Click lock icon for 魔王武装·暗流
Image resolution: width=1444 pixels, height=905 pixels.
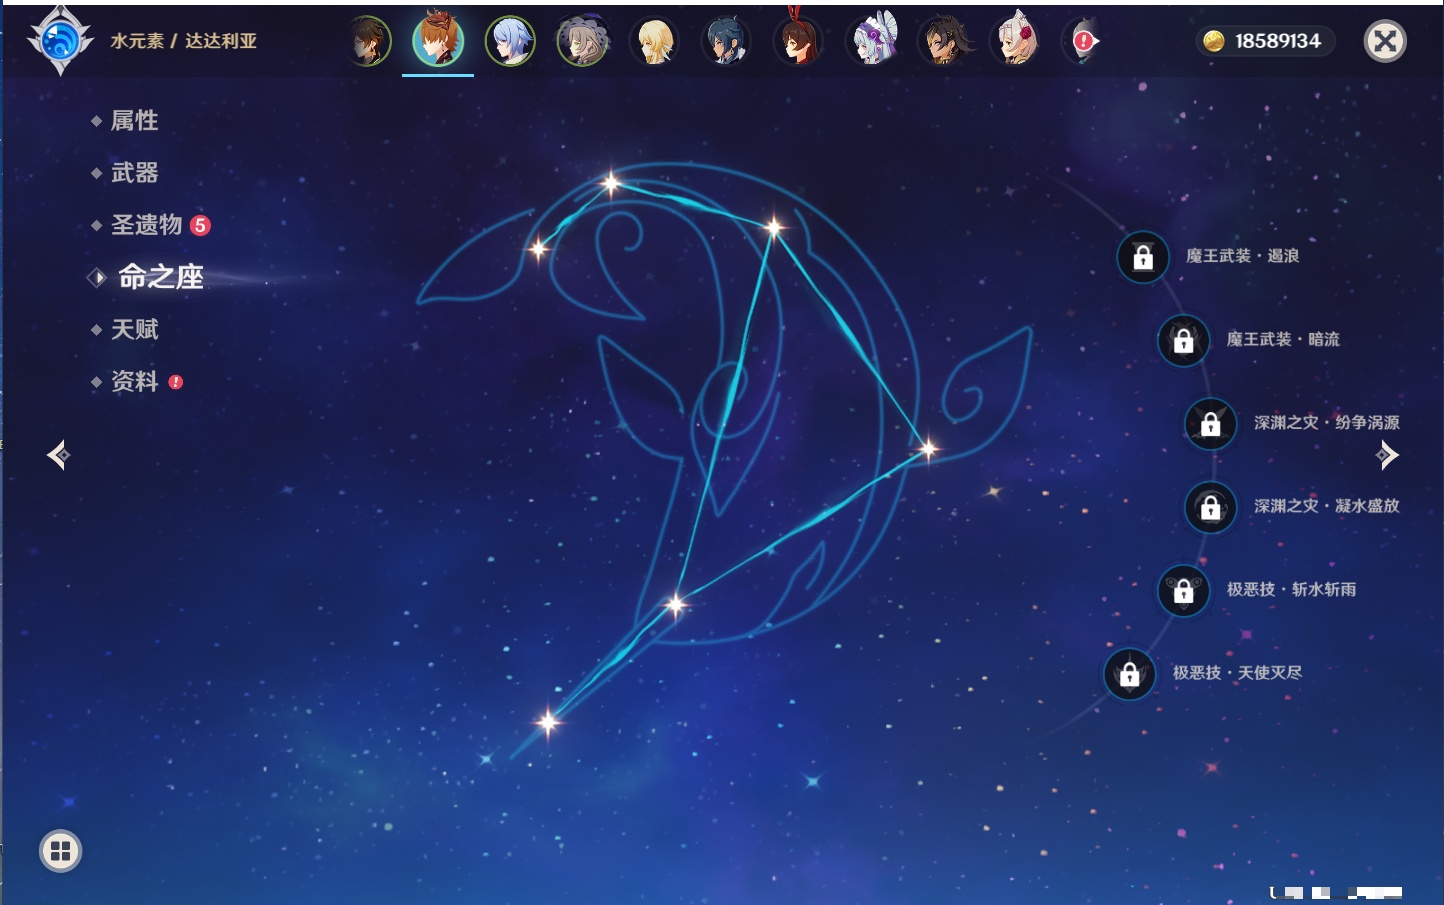click(x=1183, y=340)
